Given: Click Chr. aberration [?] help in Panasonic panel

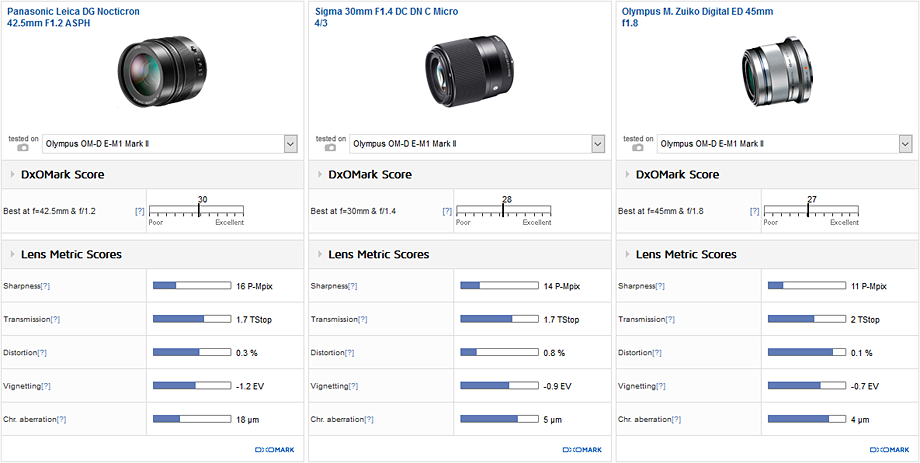Looking at the screenshot, I should [62, 420].
